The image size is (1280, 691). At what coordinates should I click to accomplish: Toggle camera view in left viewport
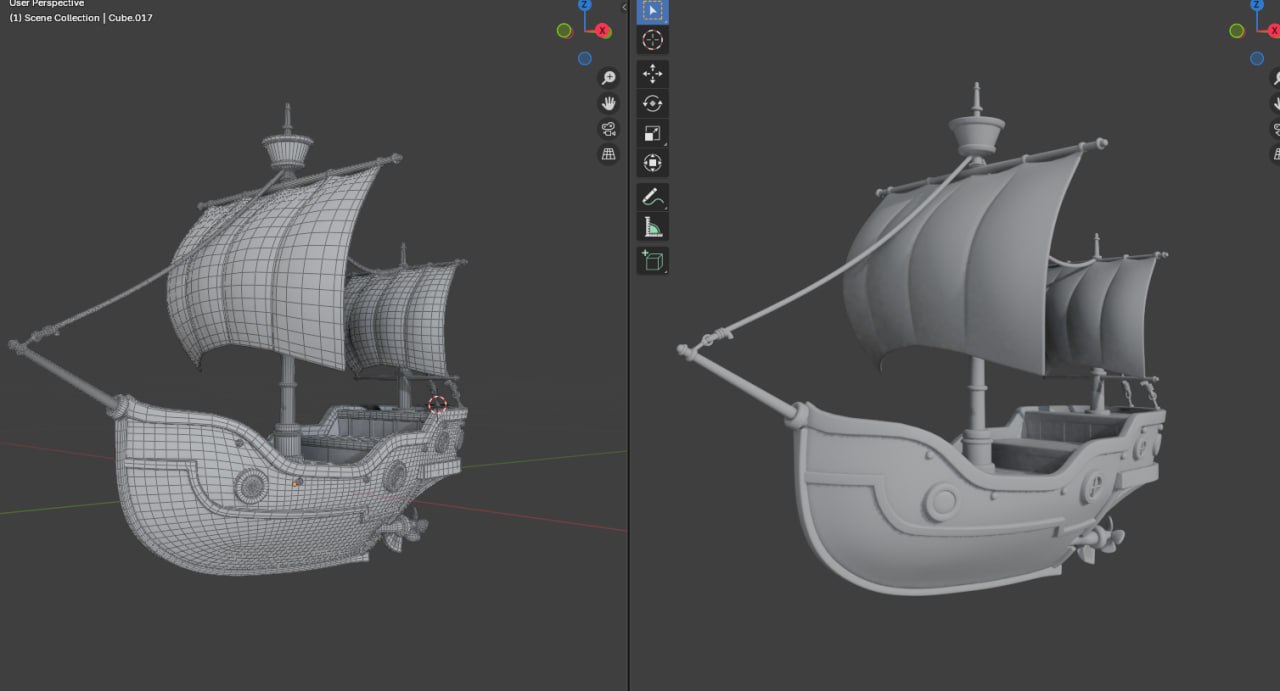click(608, 129)
